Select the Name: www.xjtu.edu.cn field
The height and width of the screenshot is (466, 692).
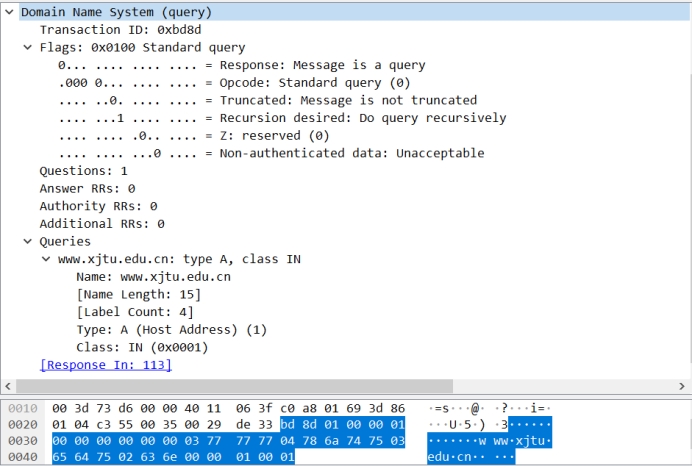[x=153, y=277]
